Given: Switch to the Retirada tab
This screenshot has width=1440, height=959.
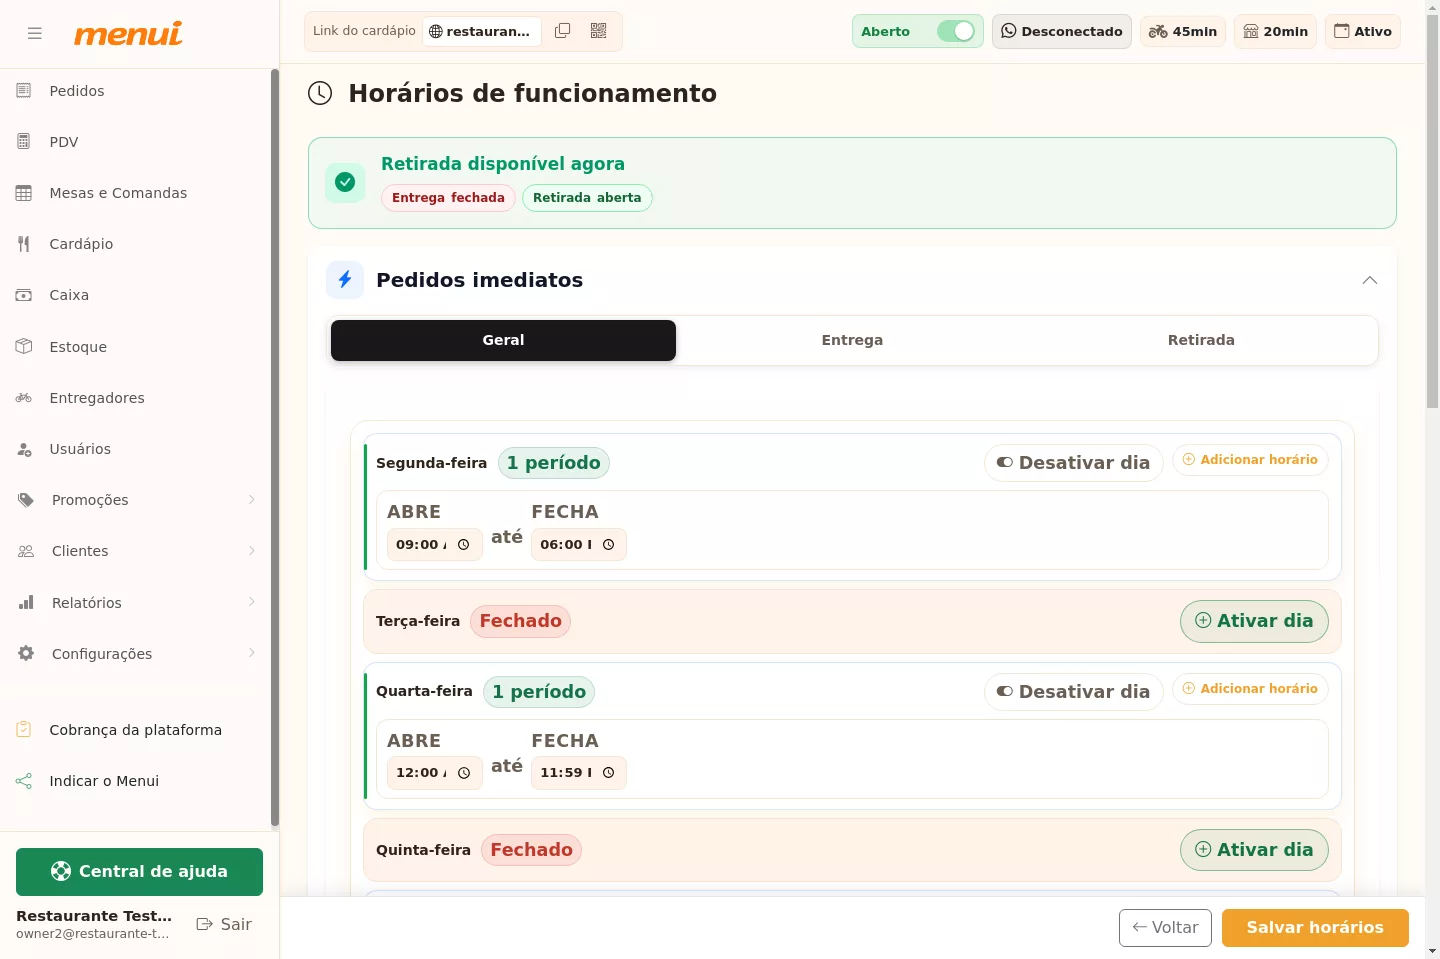Looking at the screenshot, I should 1201,340.
